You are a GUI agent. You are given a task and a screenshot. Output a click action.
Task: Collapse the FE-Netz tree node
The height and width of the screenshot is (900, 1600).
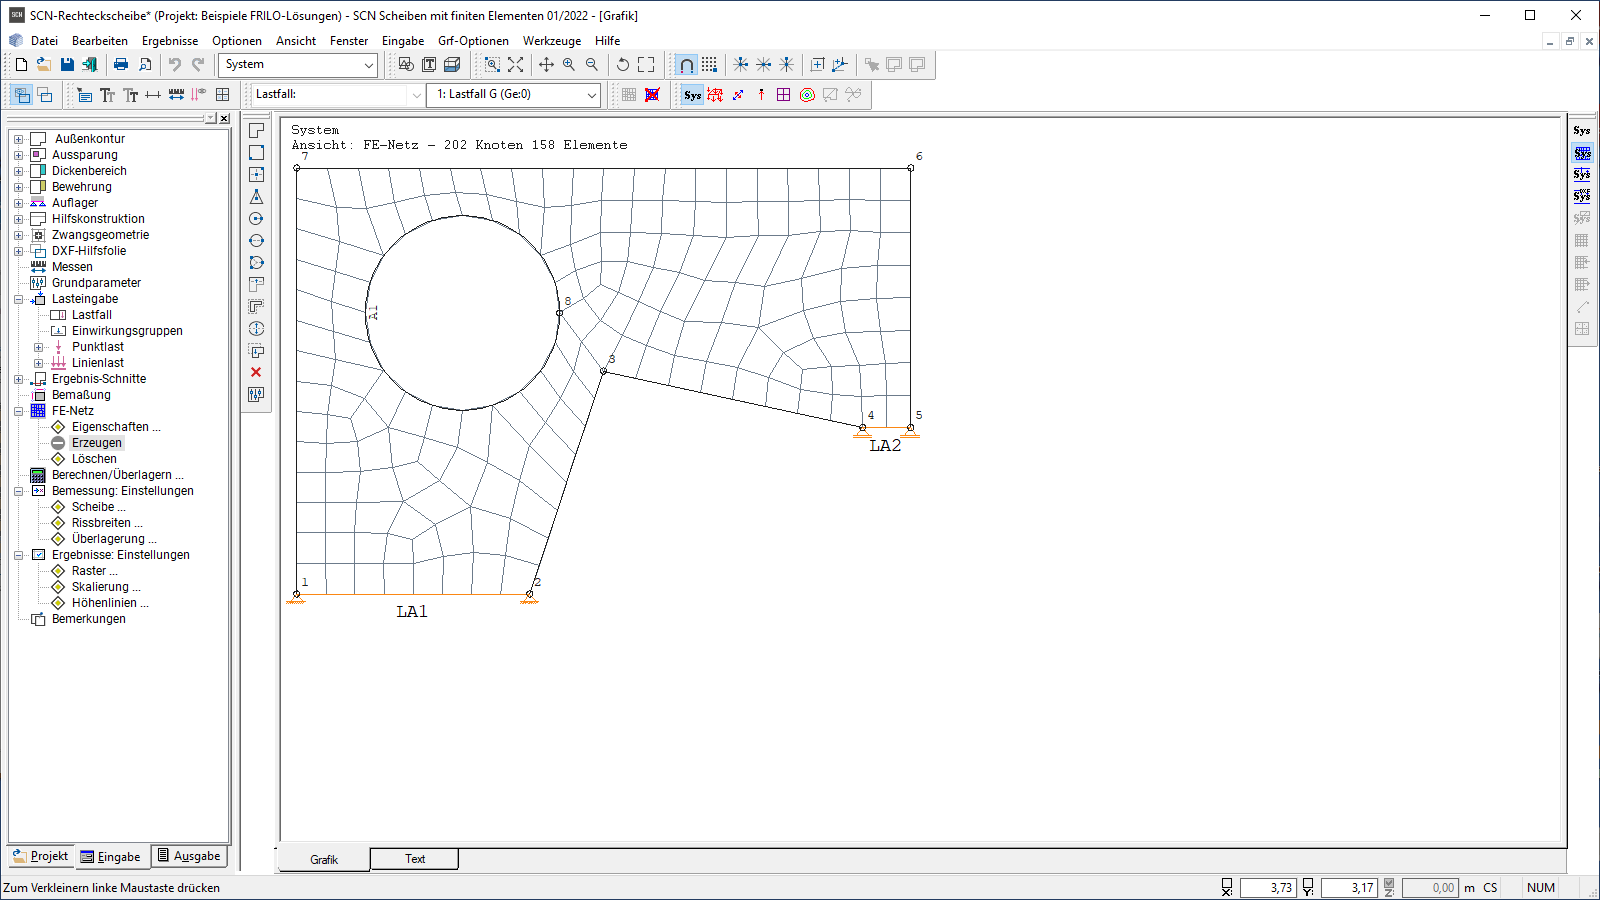pyautogui.click(x=18, y=411)
